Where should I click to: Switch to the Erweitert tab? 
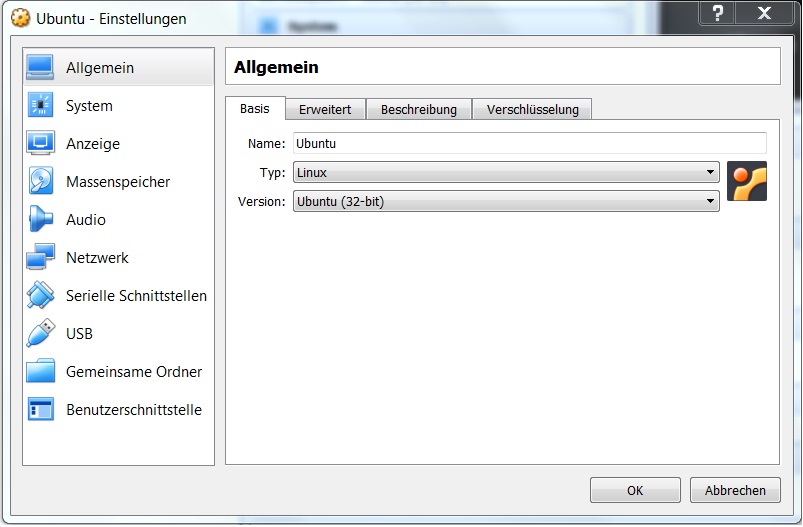325,110
